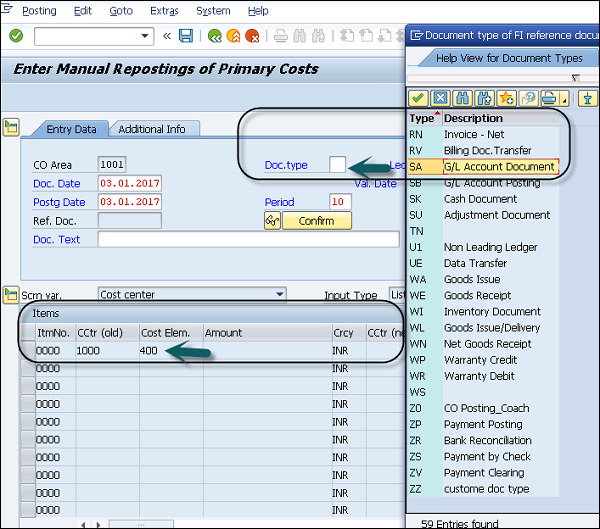Image resolution: width=600 pixels, height=529 pixels.
Task: Expand restrictions with the popup triangle arrow
Action: [x=575, y=77]
